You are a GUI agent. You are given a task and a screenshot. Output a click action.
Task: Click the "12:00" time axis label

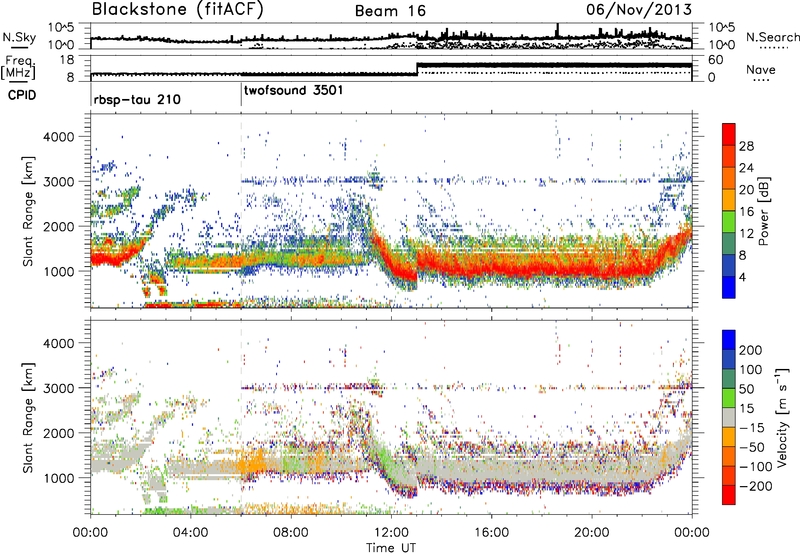[391, 533]
